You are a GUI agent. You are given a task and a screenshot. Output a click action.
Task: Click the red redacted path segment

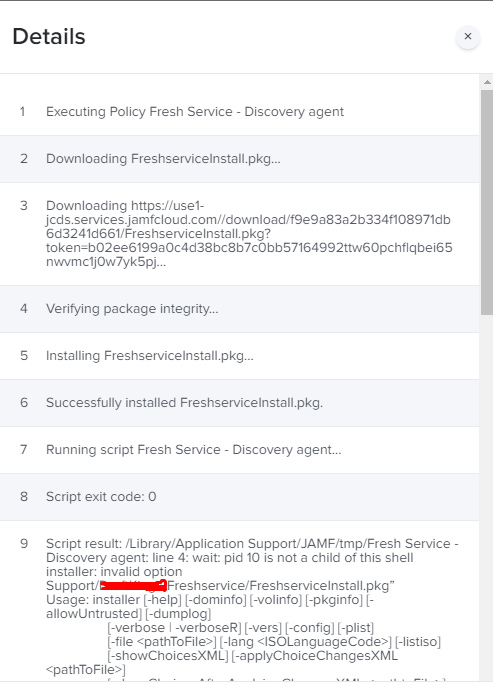[133, 585]
